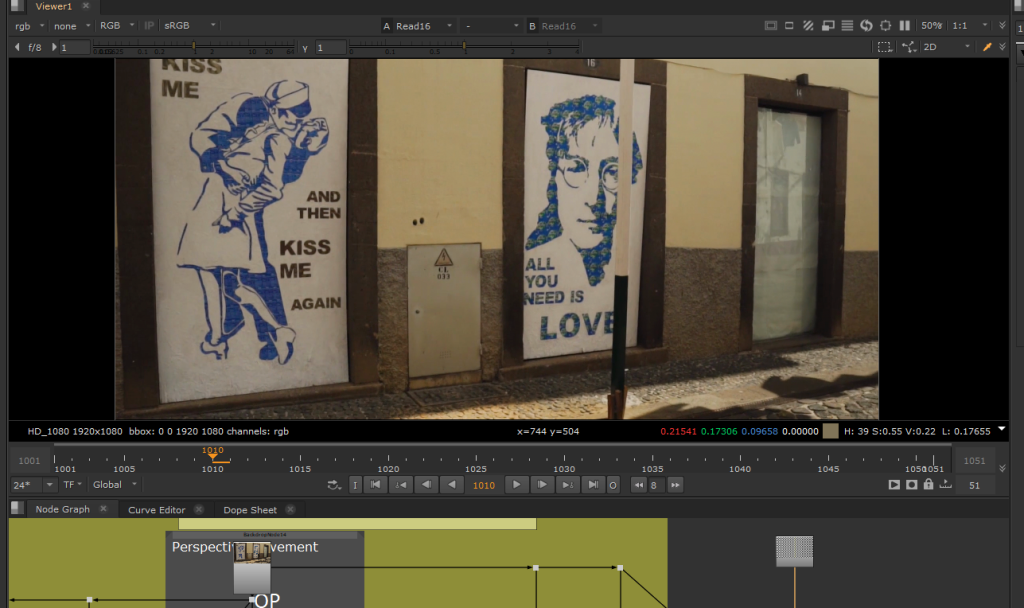Increase gain with right f-stop arrow
This screenshot has width=1024, height=608.
[x=54, y=47]
